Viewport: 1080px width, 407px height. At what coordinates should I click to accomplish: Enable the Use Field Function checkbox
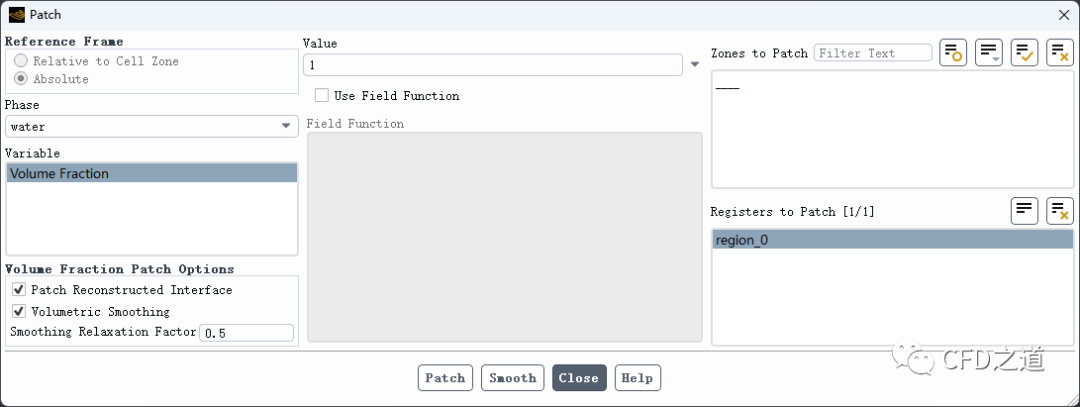coord(322,96)
